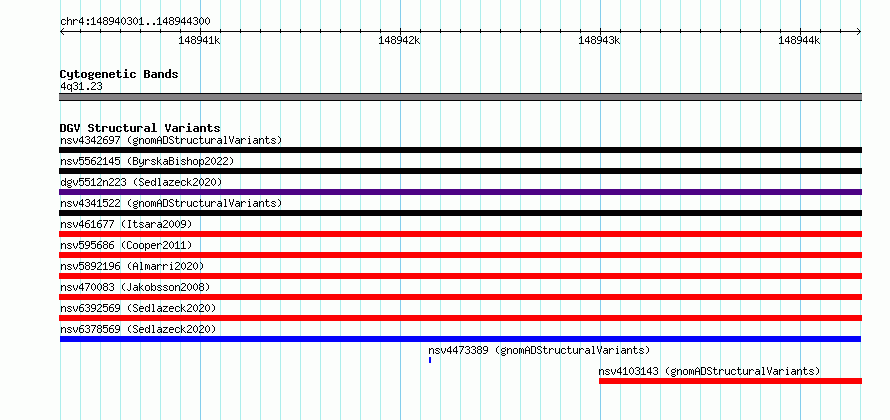The width and height of the screenshot is (890, 420).
Task: Click the nsv4473389 gnomADStructuralVariants label
Action: click(539, 350)
